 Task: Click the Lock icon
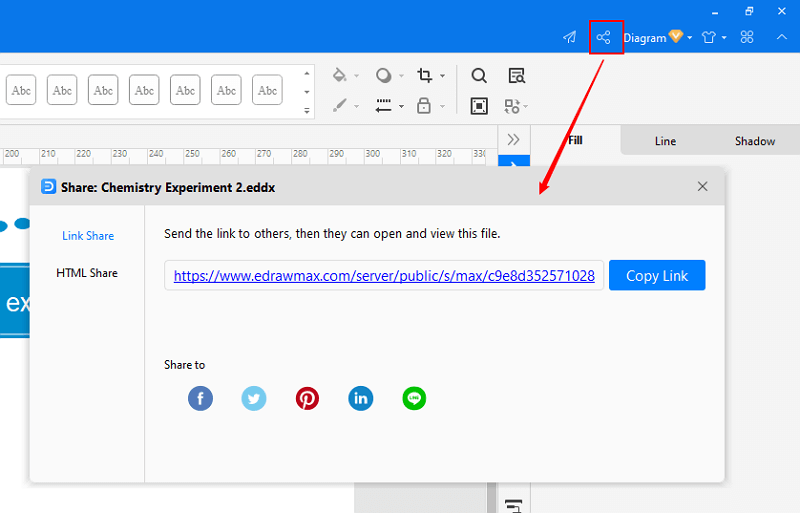(424, 106)
